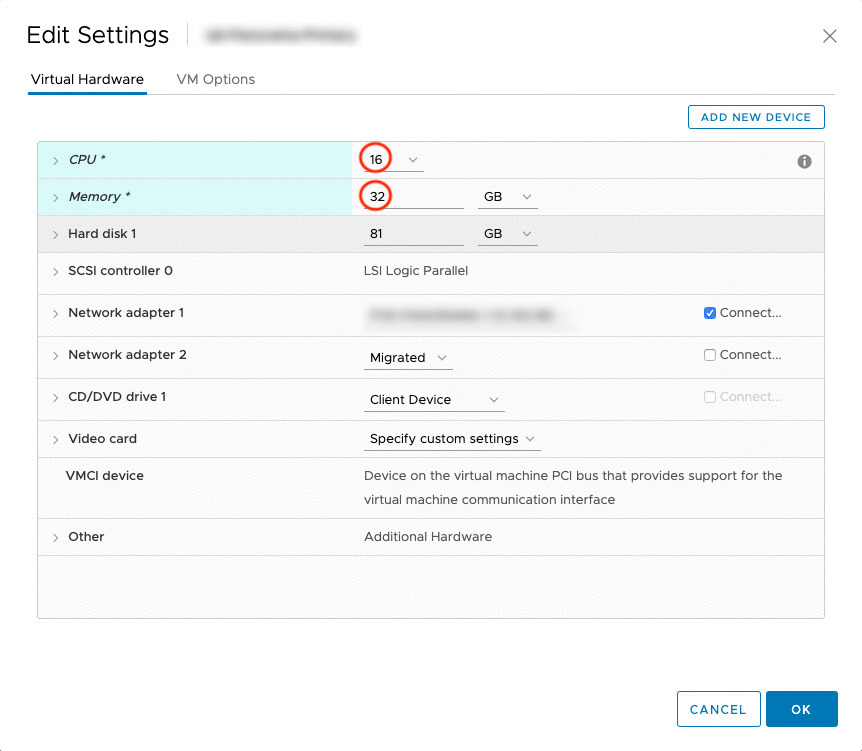Screen dimensions: 862x751
Task: Open the CPU count dropdown
Action: click(413, 160)
